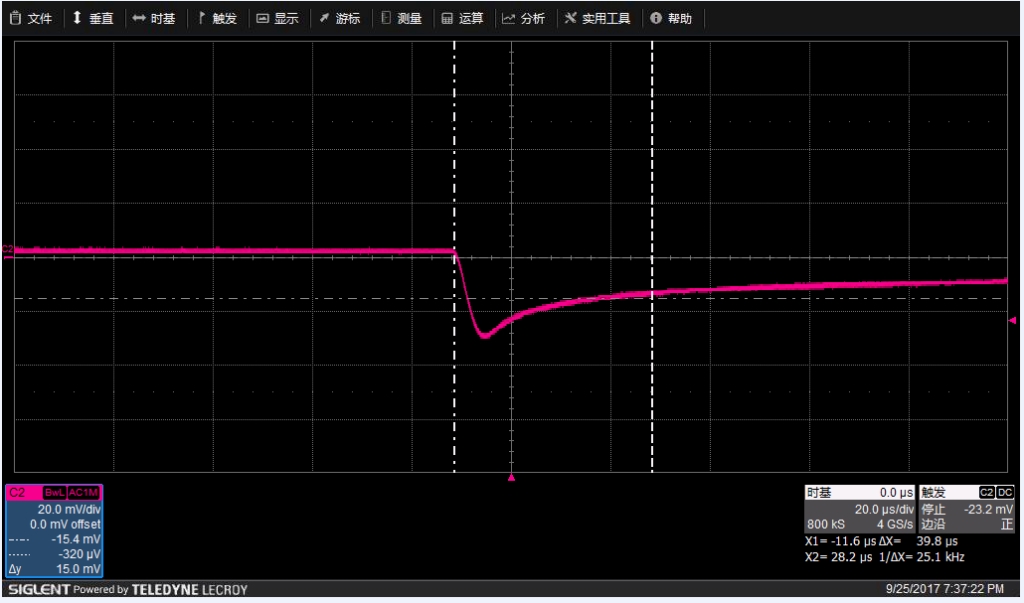Open the C2 channel descriptor box
1024x603 pixels.
54,531
